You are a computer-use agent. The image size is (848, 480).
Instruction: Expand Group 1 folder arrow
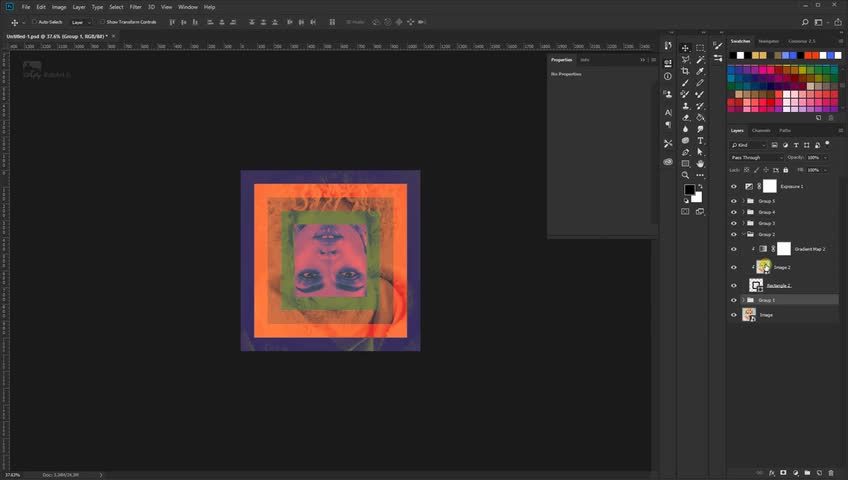point(744,300)
